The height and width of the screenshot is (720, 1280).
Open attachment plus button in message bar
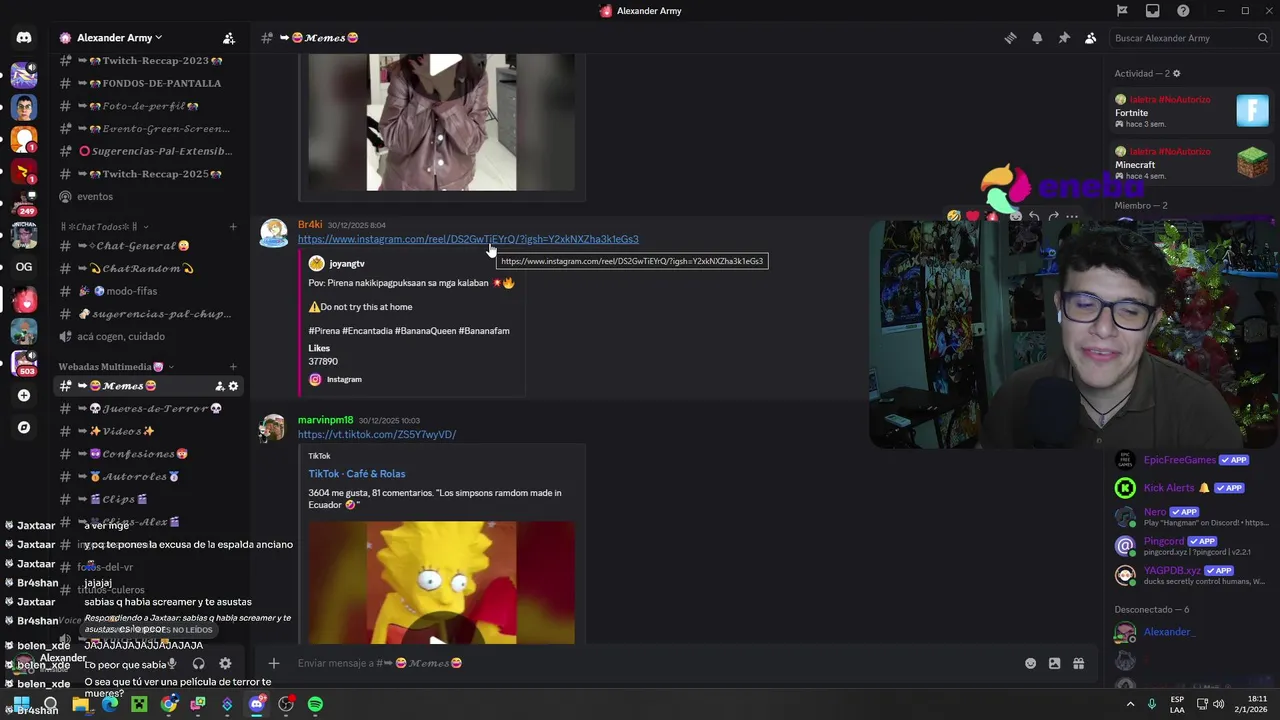pyautogui.click(x=273, y=663)
